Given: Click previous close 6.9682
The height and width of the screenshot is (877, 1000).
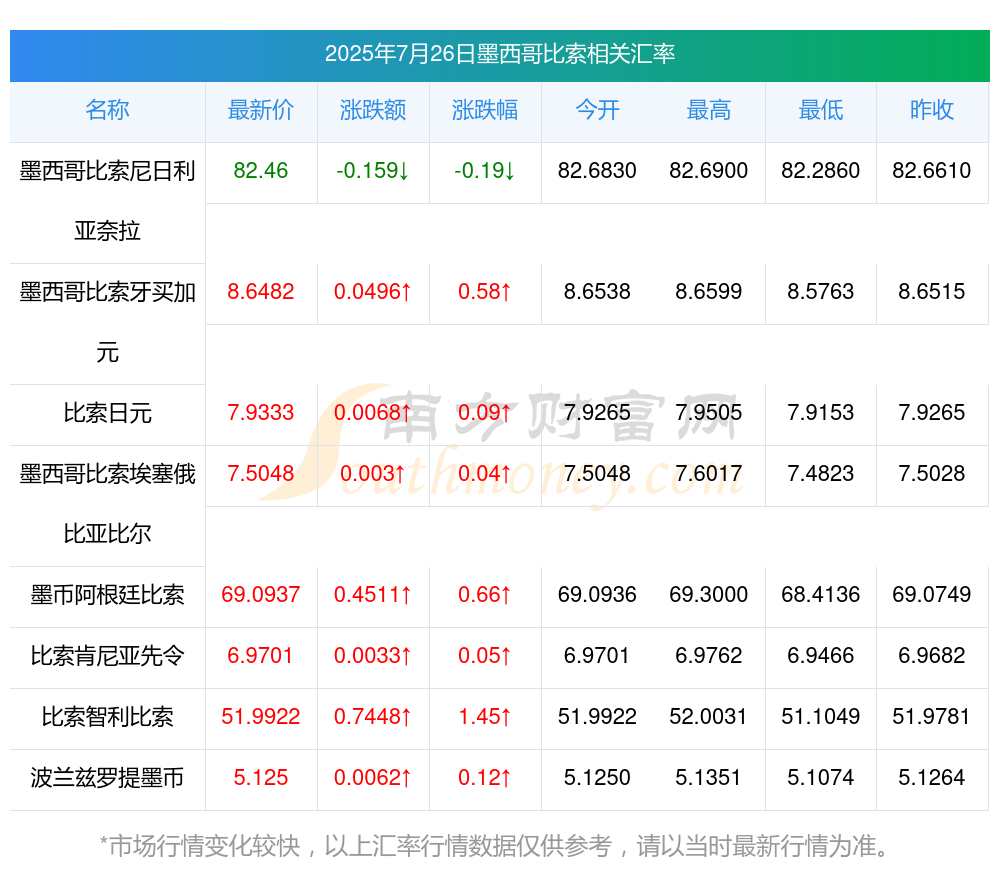Looking at the screenshot, I should click(x=932, y=656).
